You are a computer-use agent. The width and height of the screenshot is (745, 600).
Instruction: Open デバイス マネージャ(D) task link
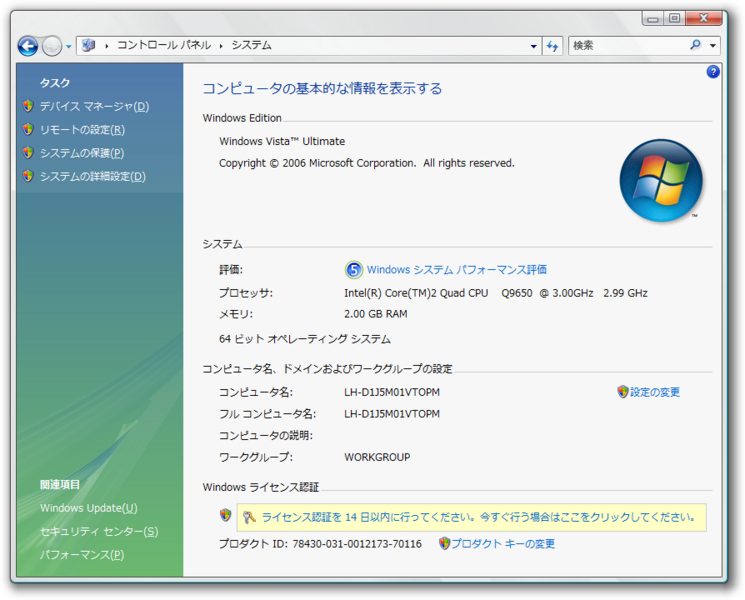tap(94, 106)
